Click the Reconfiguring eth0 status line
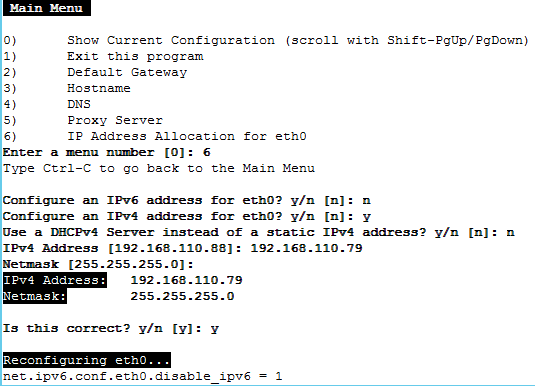The width and height of the screenshot is (535, 386). coord(87,360)
